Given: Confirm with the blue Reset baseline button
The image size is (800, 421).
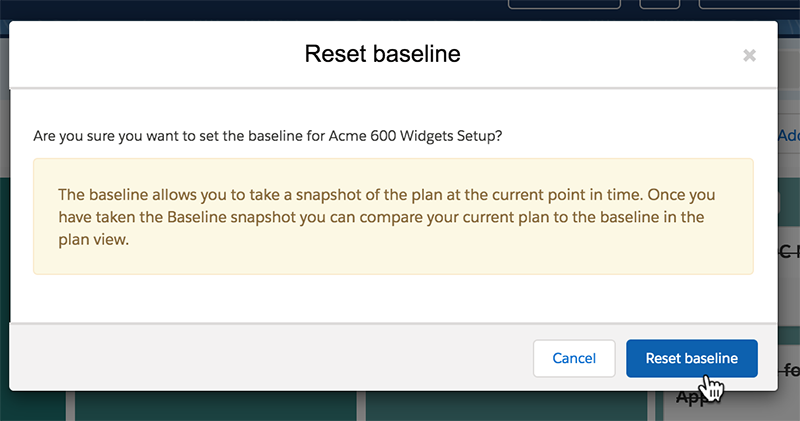Looking at the screenshot, I should (691, 358).
